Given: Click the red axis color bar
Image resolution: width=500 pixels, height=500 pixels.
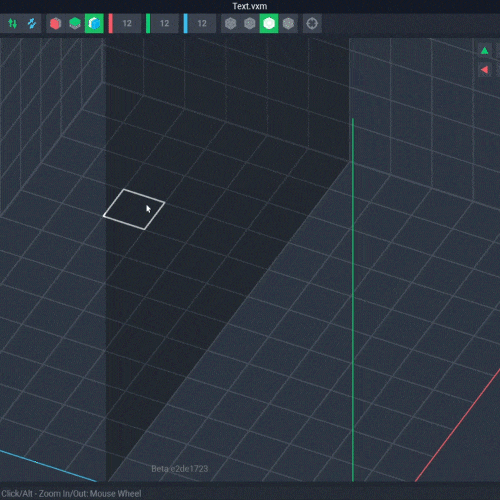Looking at the screenshot, I should tap(111, 23).
